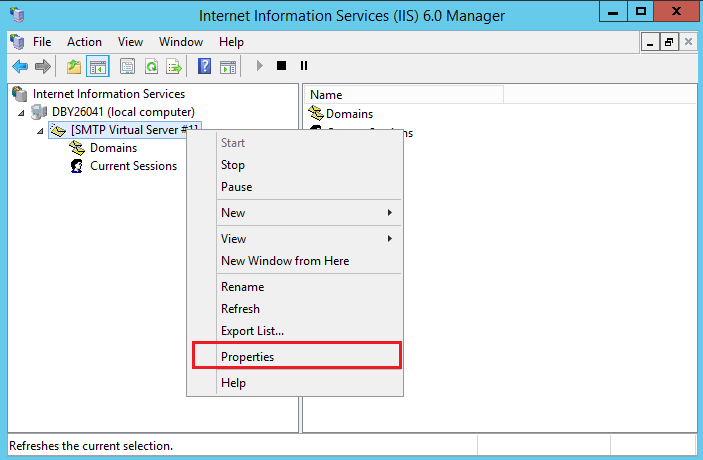The width and height of the screenshot is (703, 460).
Task: Click the Export List toolbar icon
Action: click(174, 66)
